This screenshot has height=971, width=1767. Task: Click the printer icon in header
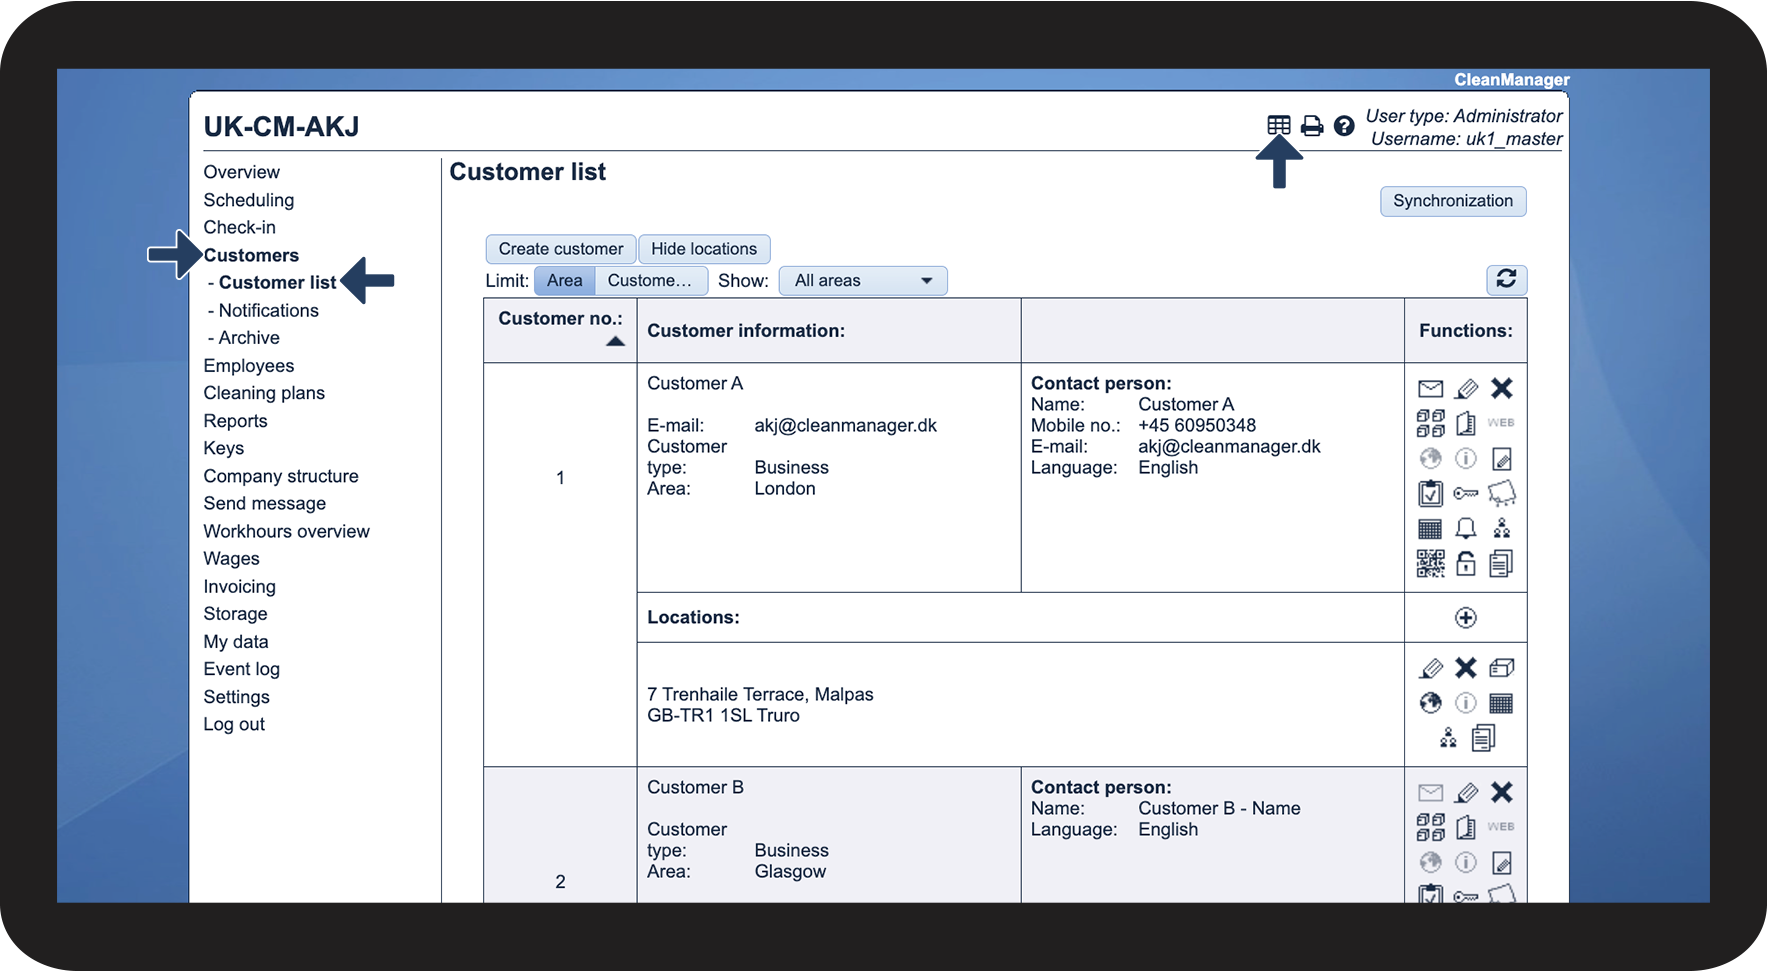1311,126
